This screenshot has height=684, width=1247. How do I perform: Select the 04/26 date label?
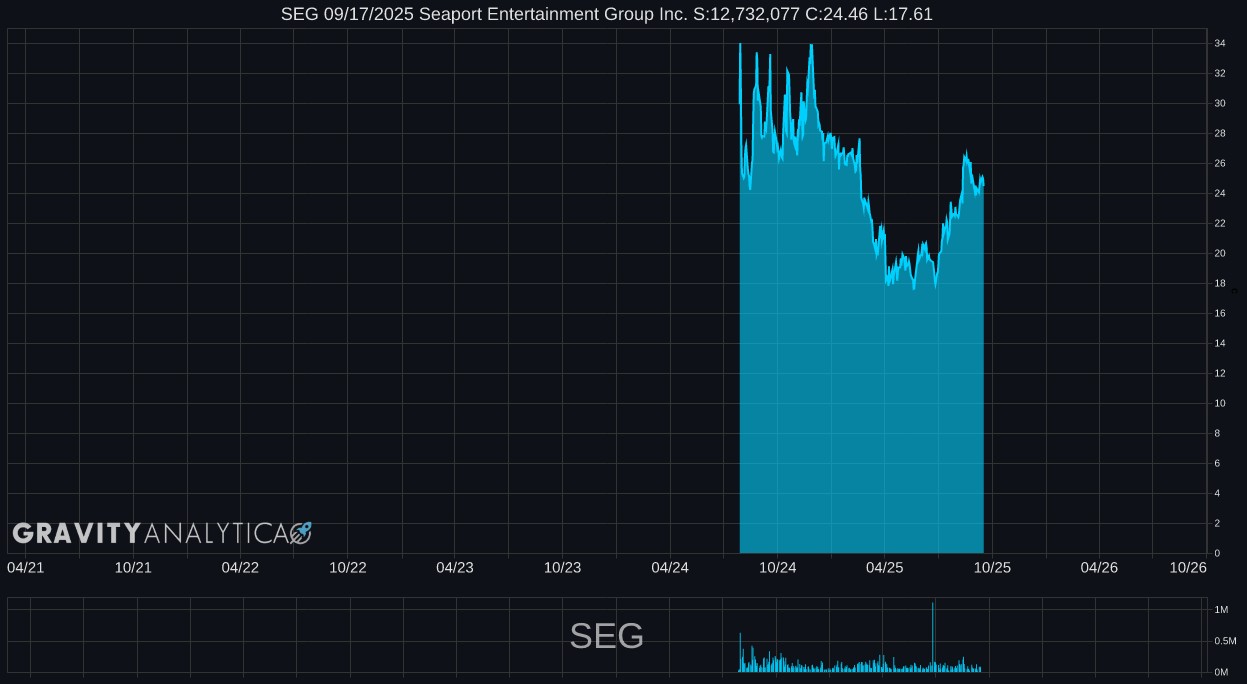(x=1099, y=567)
